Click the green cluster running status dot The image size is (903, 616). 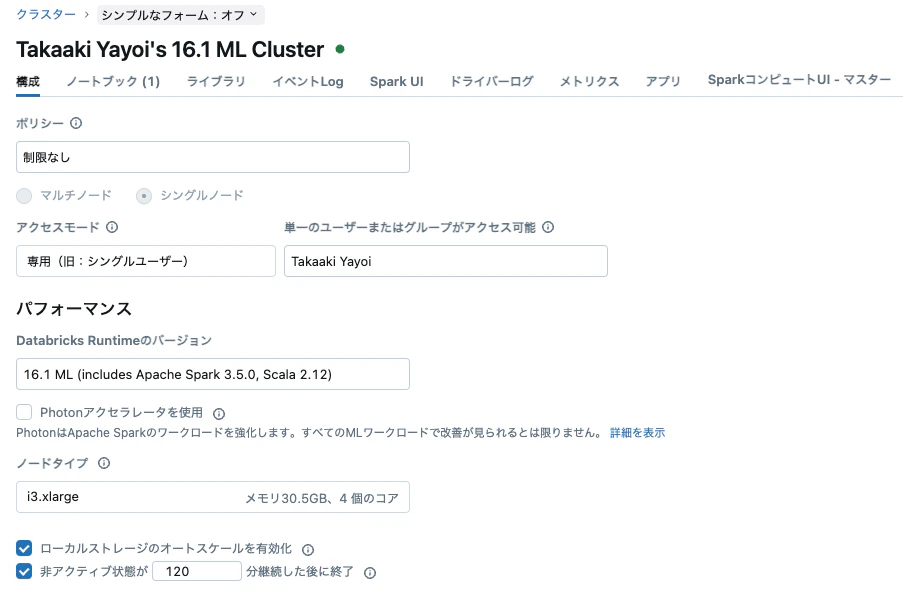click(340, 50)
